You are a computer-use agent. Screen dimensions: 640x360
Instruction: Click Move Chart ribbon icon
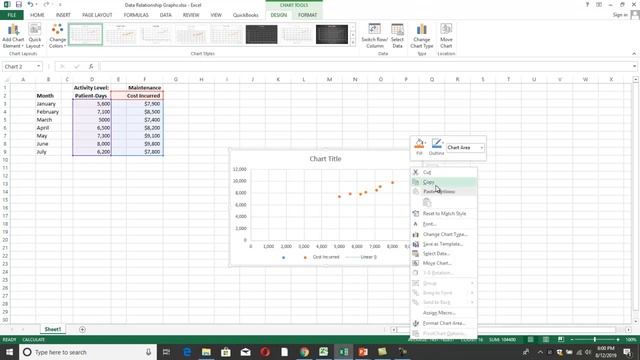click(x=446, y=36)
